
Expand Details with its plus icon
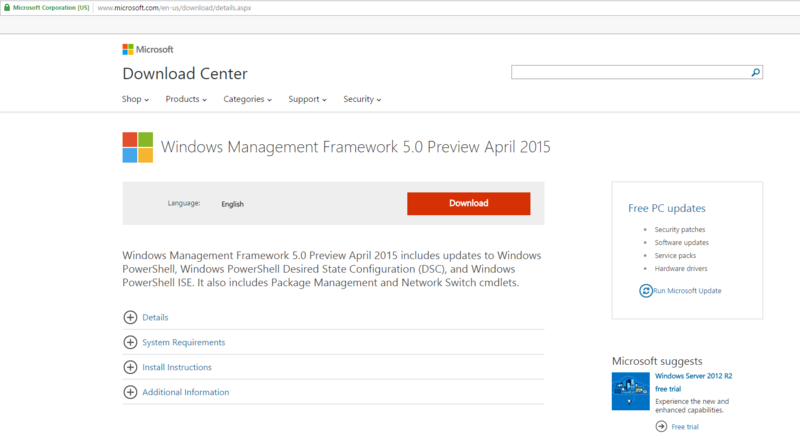(x=130, y=317)
